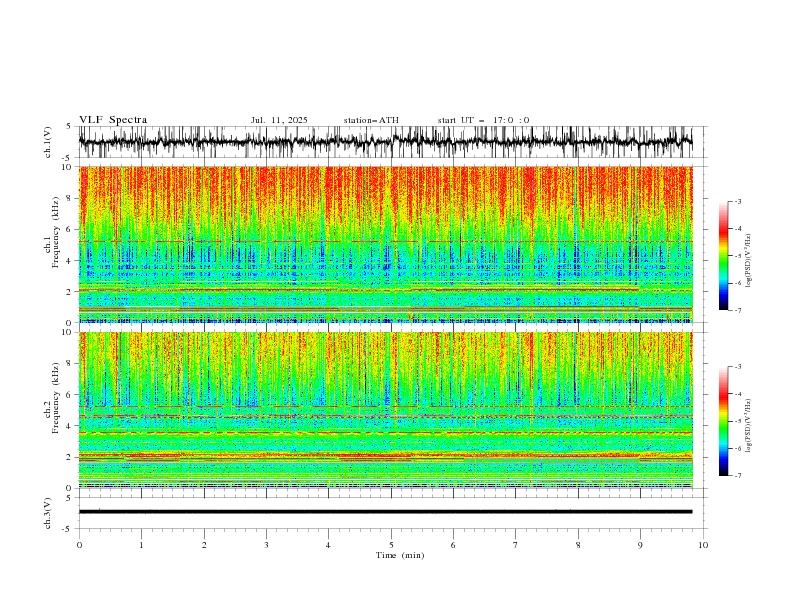Click the ch.2 PSD color scale bar
The image size is (792, 612).
pyautogui.click(x=724, y=421)
